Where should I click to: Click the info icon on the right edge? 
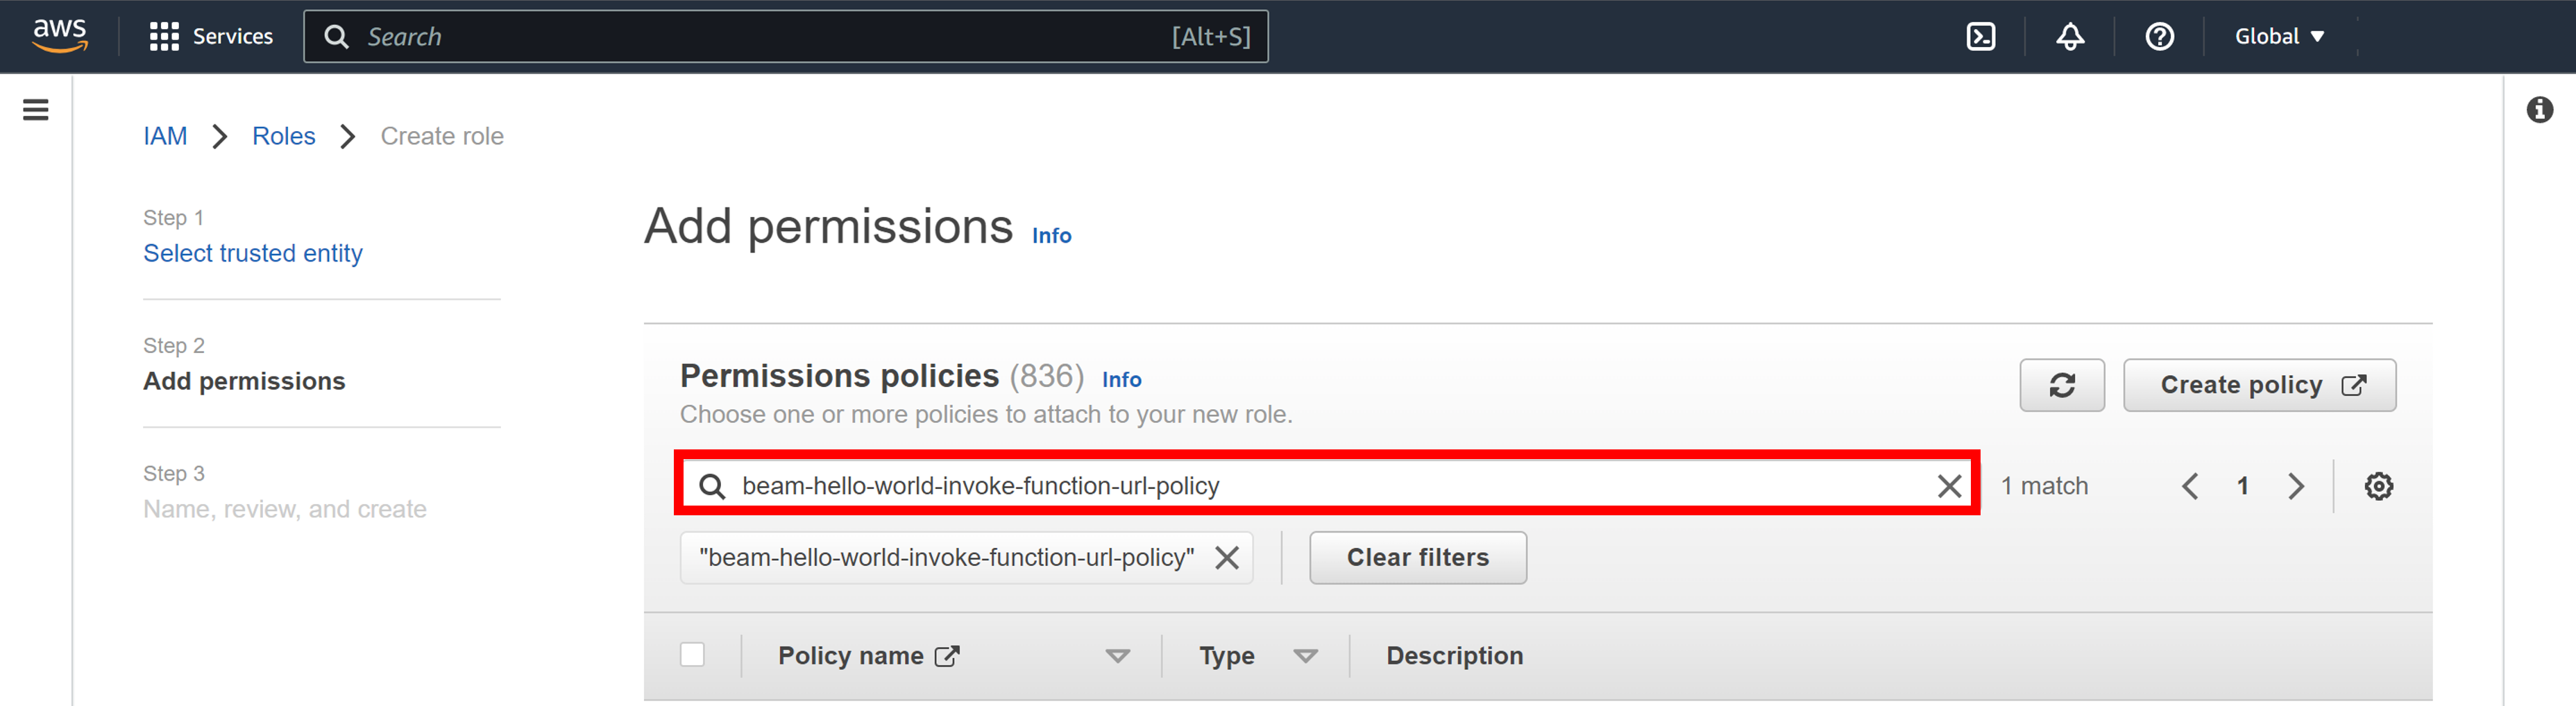[x=2540, y=110]
